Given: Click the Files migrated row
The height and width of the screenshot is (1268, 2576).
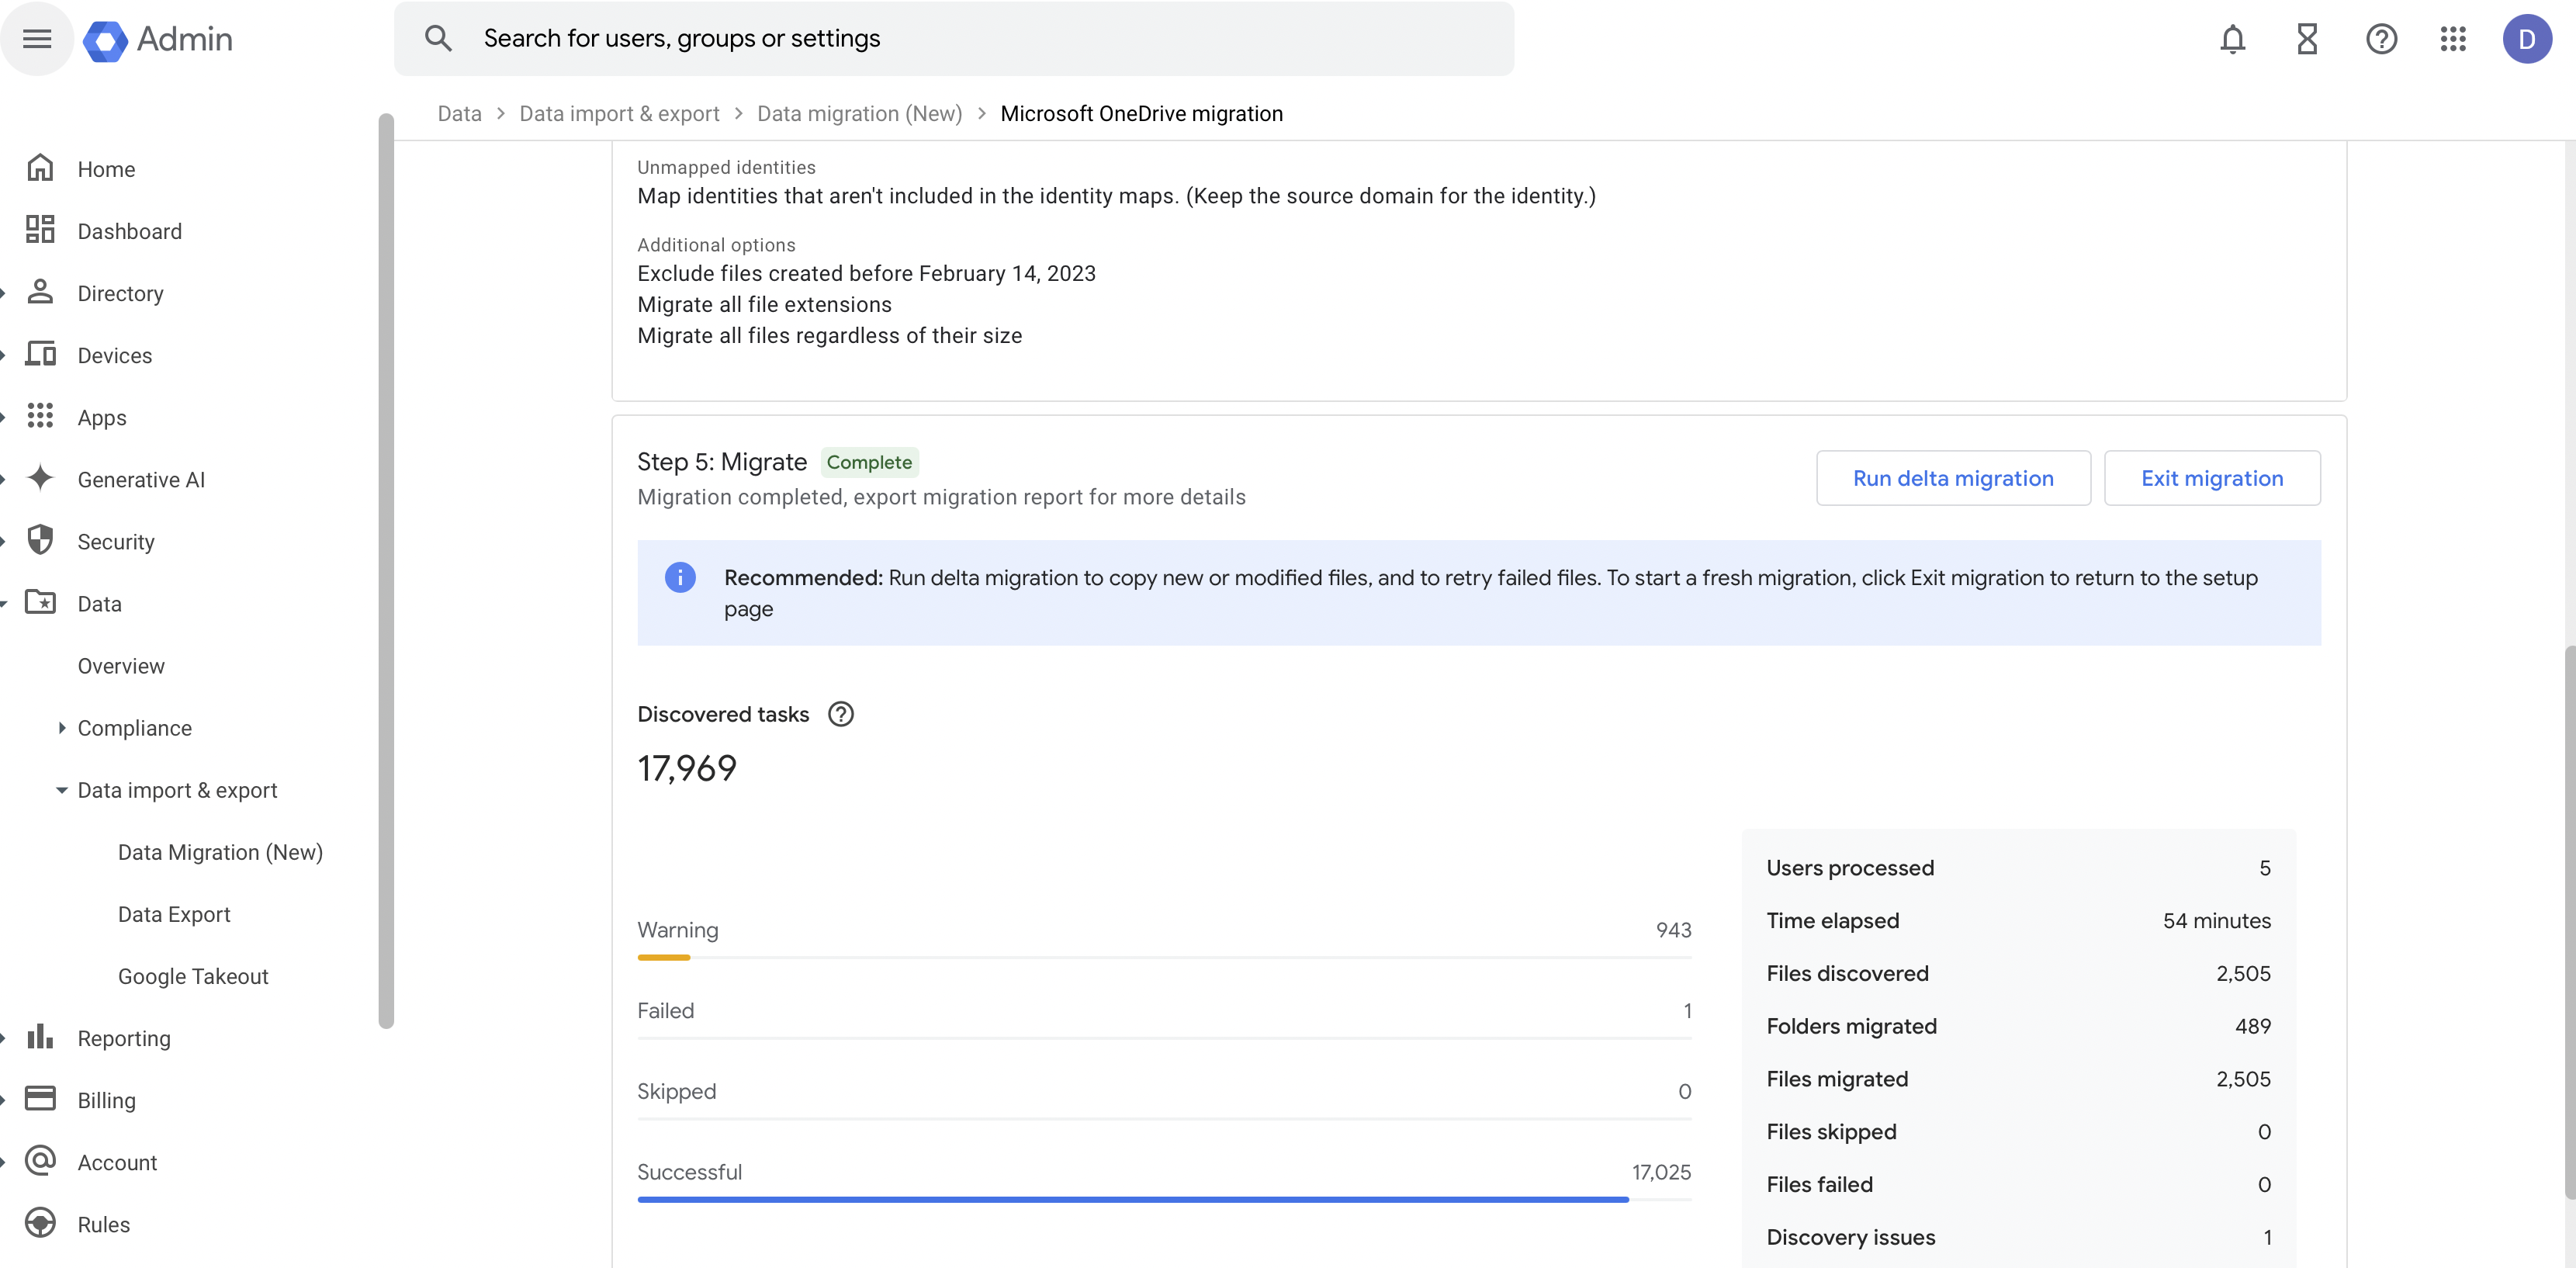Looking at the screenshot, I should click(2018, 1079).
